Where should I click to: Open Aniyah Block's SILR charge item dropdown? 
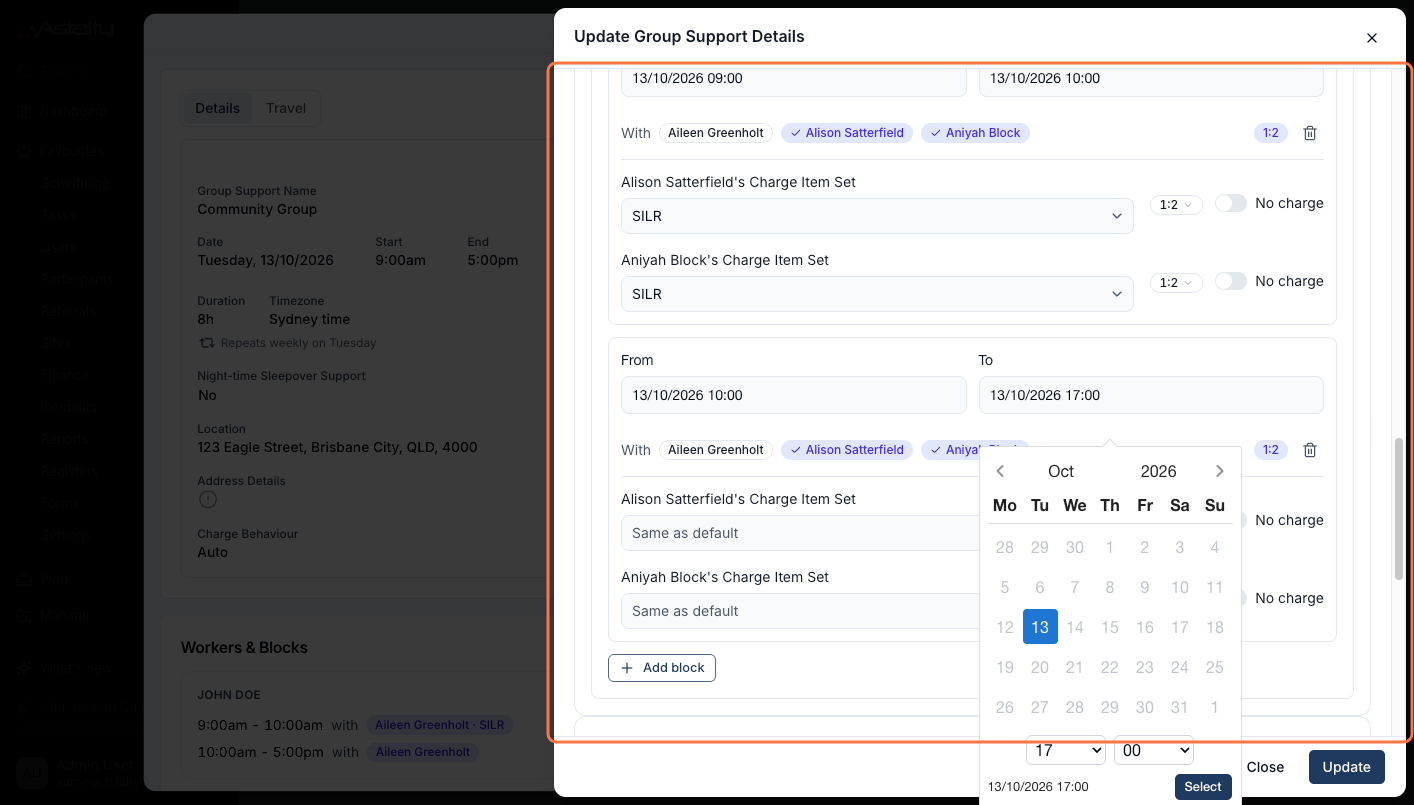pyautogui.click(x=877, y=294)
